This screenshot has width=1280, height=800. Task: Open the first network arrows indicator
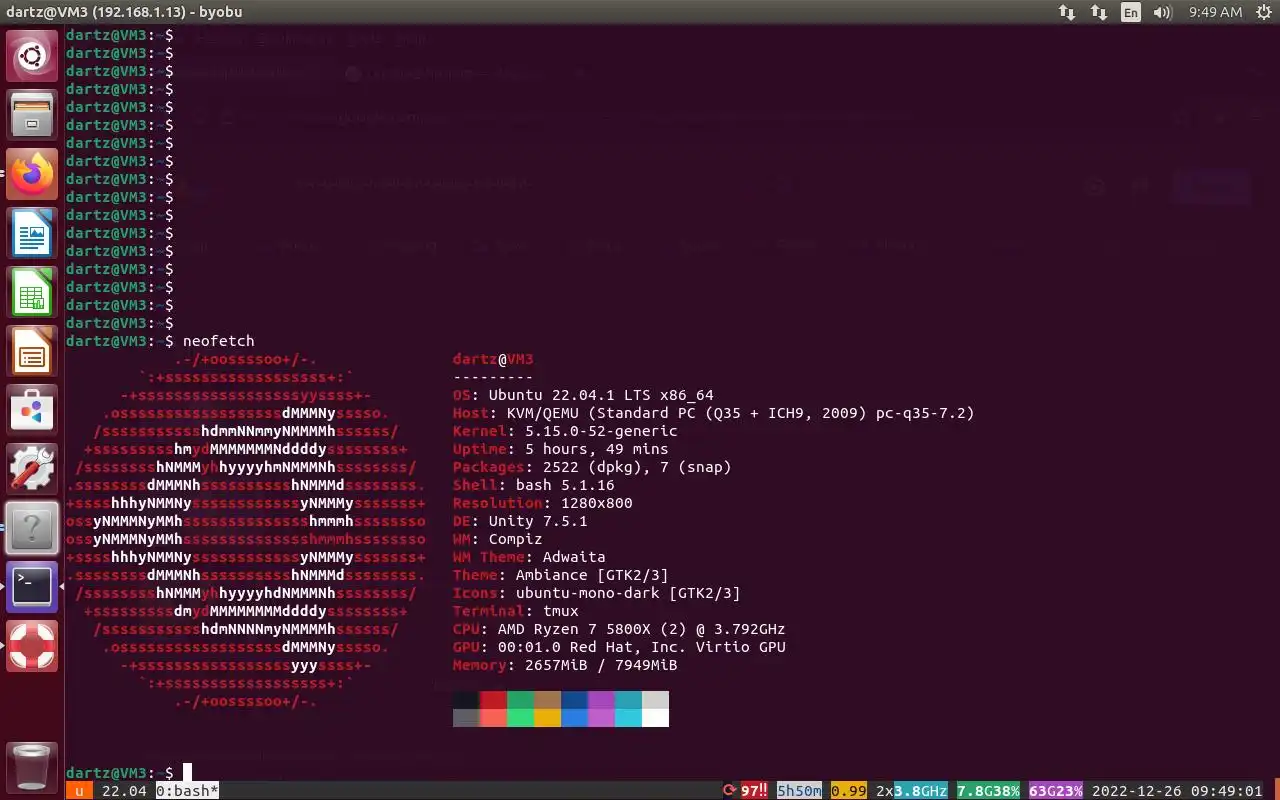pyautogui.click(x=1067, y=12)
